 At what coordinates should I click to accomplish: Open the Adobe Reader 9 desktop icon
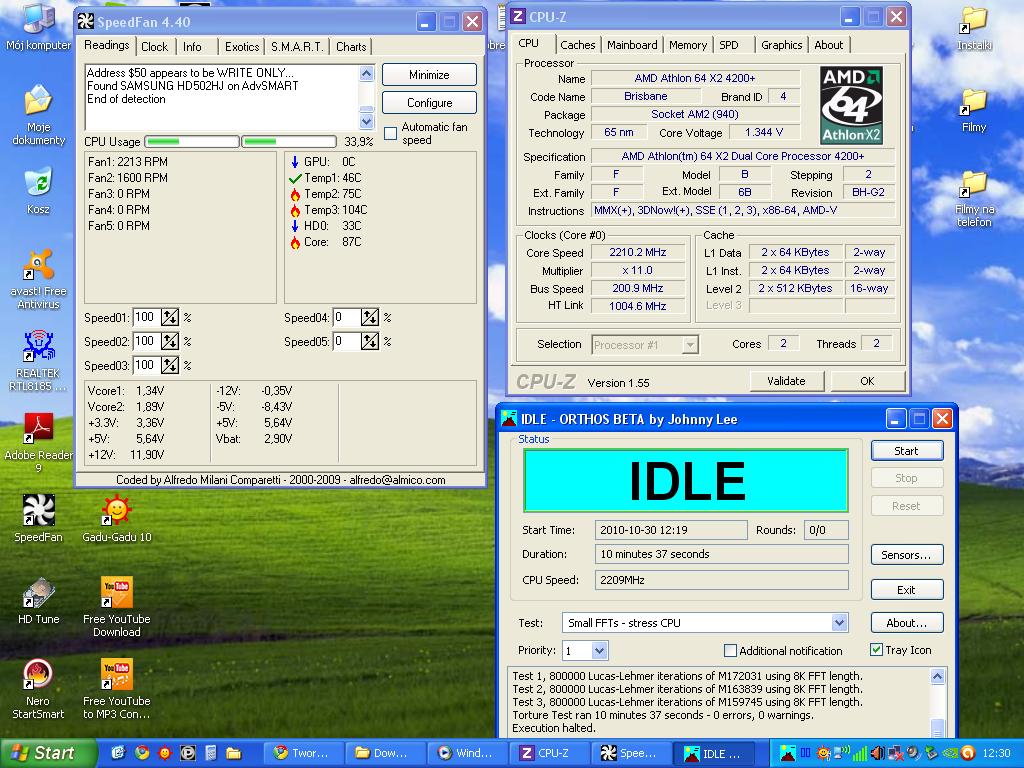coord(38,429)
